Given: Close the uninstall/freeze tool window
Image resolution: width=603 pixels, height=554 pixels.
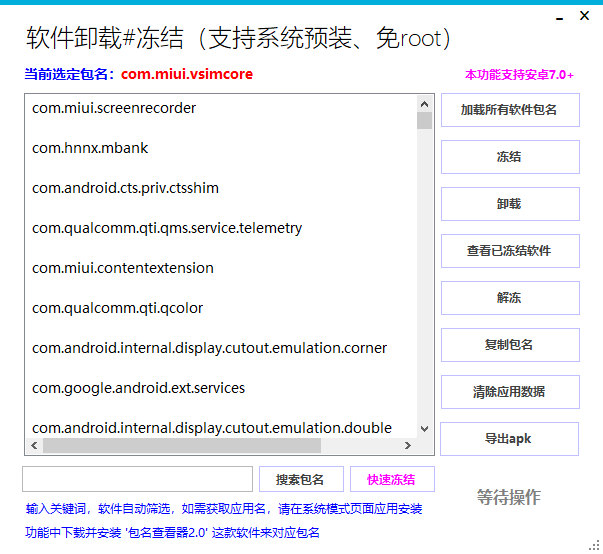Looking at the screenshot, I should [584, 16].
